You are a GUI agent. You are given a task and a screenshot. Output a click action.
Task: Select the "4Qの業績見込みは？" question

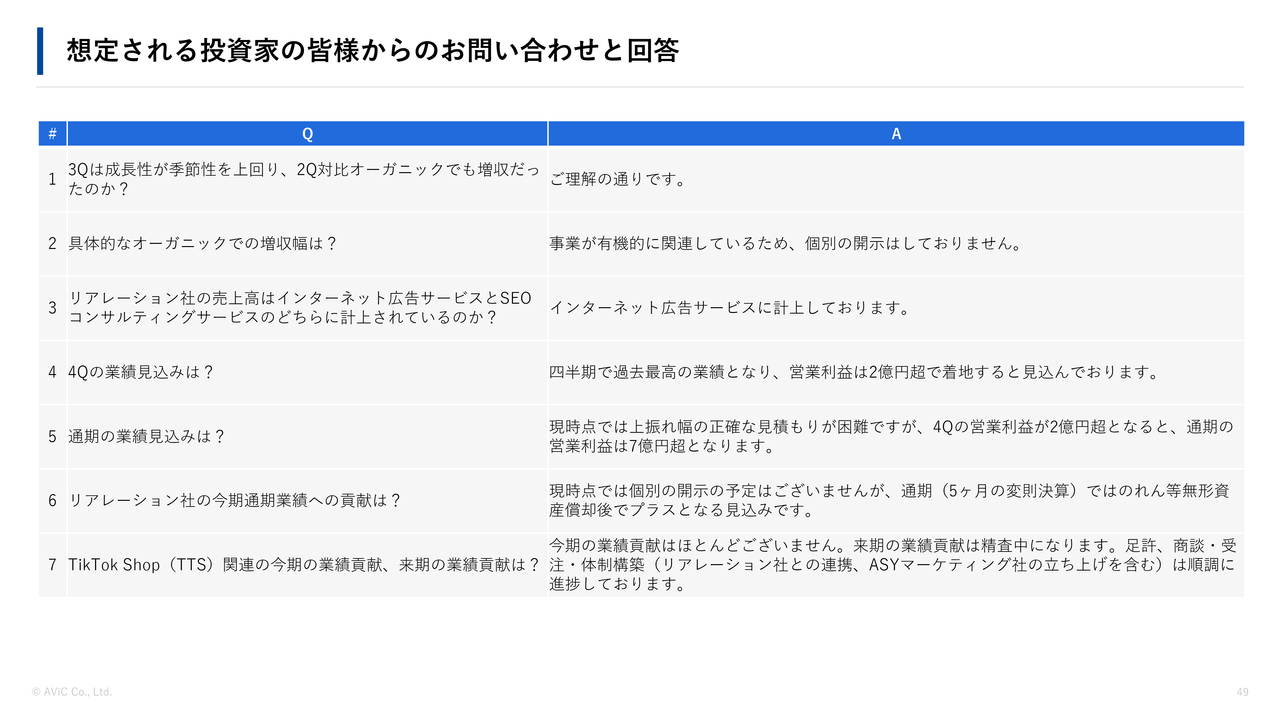point(141,372)
